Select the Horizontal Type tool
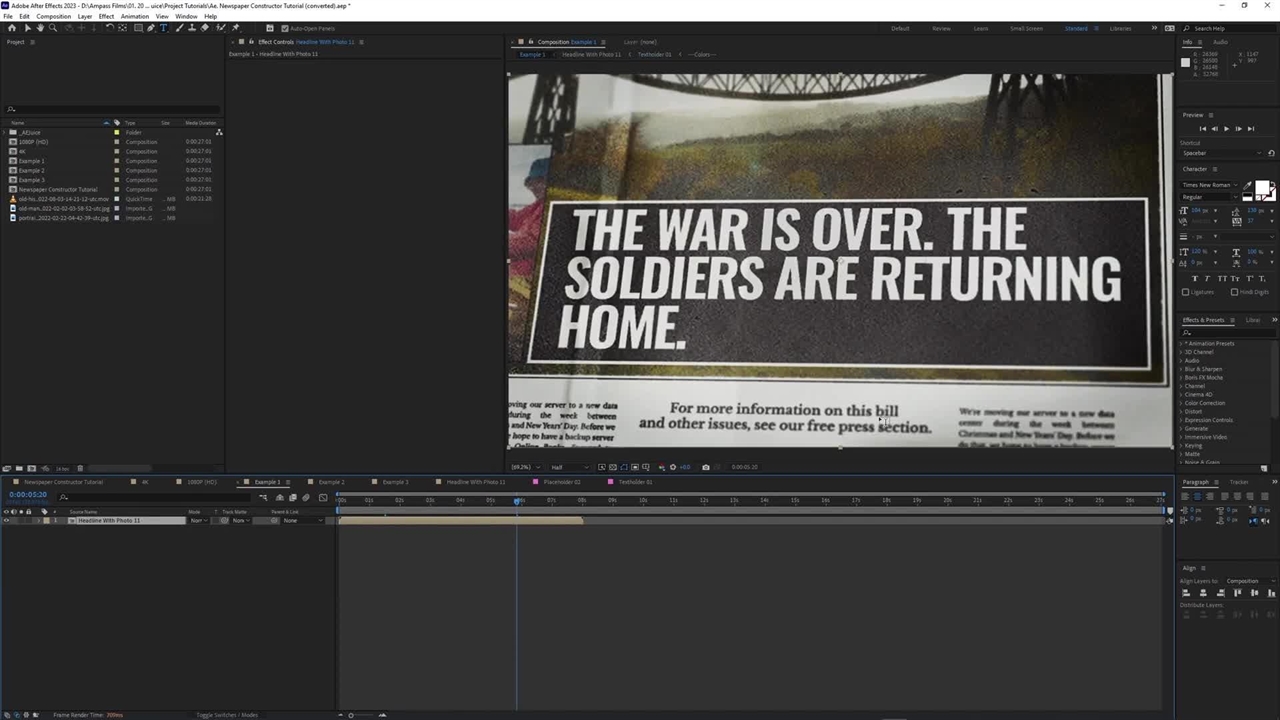The image size is (1280, 720). [x=164, y=28]
